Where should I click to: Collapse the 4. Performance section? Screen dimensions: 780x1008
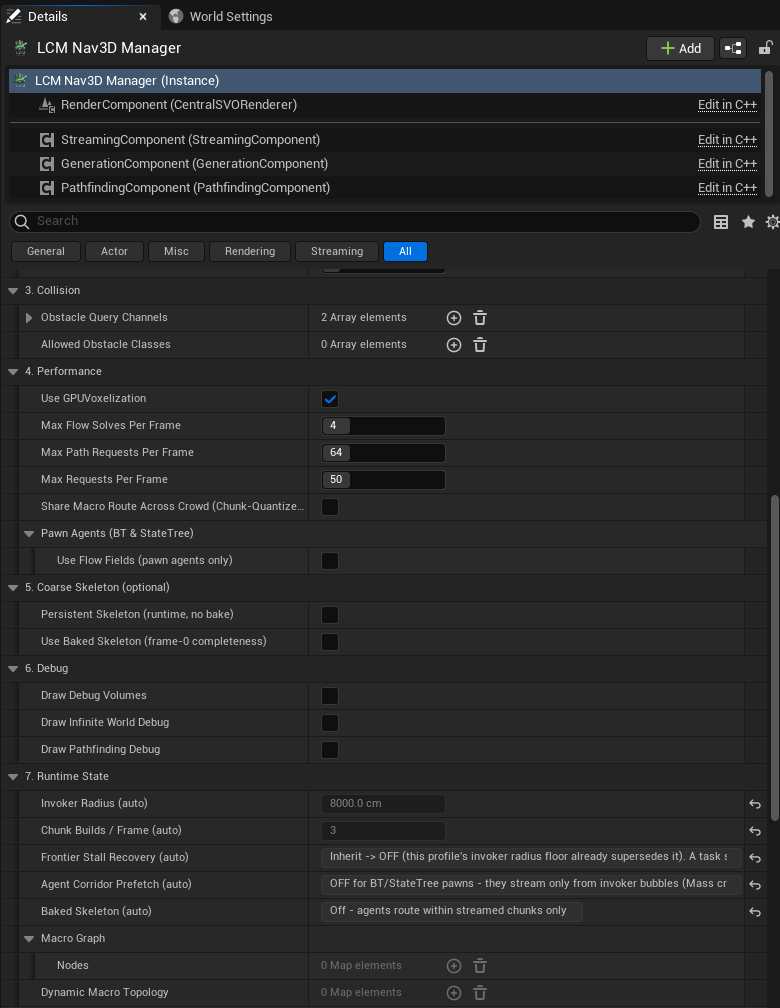click(x=13, y=372)
